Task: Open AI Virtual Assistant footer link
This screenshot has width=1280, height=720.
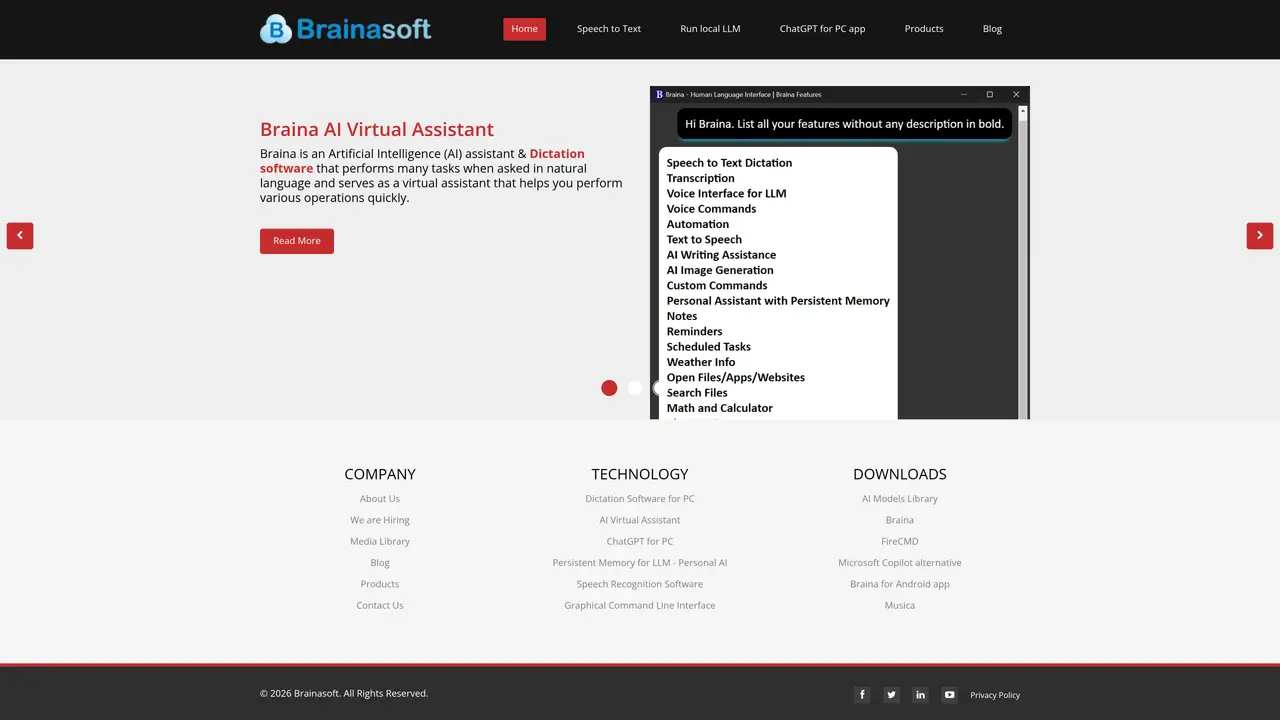Action: point(640,520)
